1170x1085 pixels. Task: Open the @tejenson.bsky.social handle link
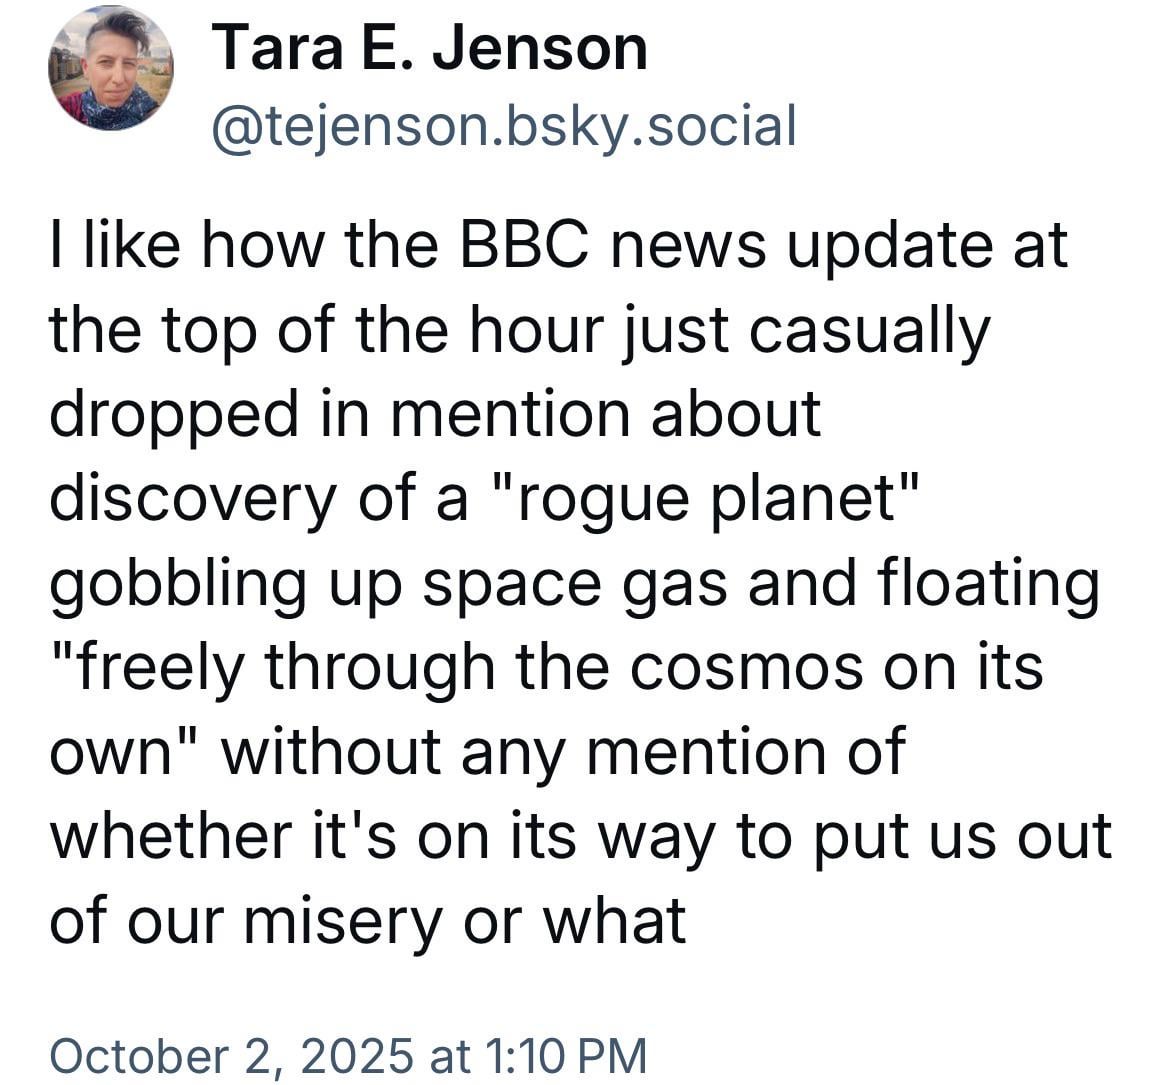pos(503,125)
